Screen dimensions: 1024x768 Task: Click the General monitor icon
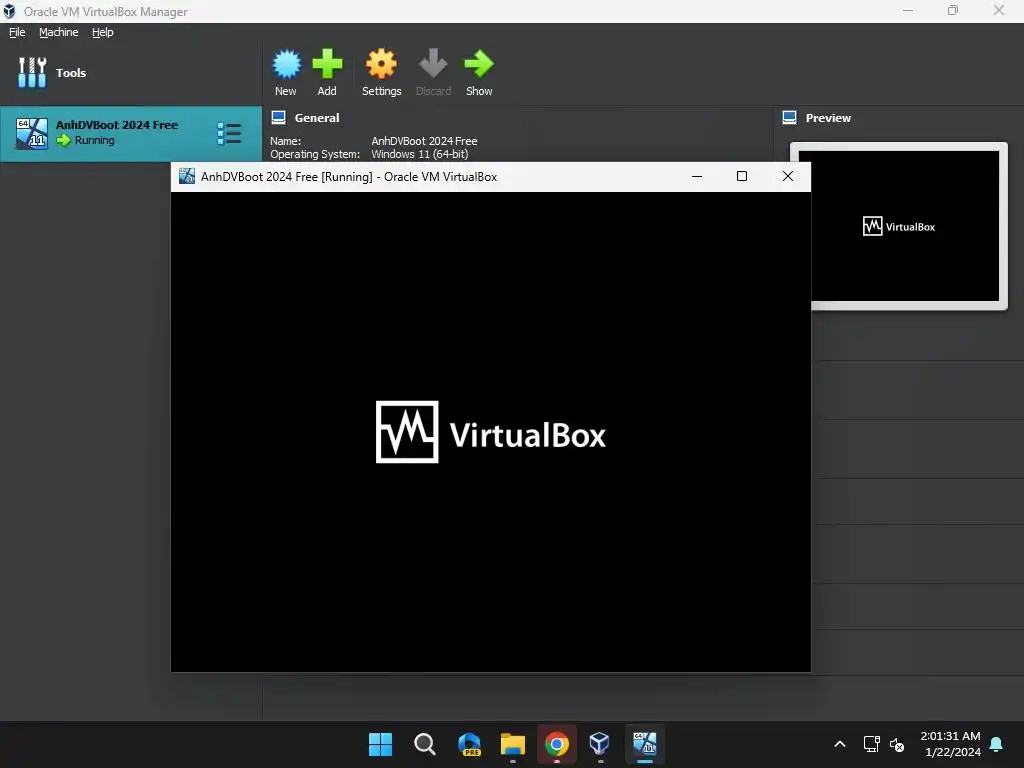[279, 118]
